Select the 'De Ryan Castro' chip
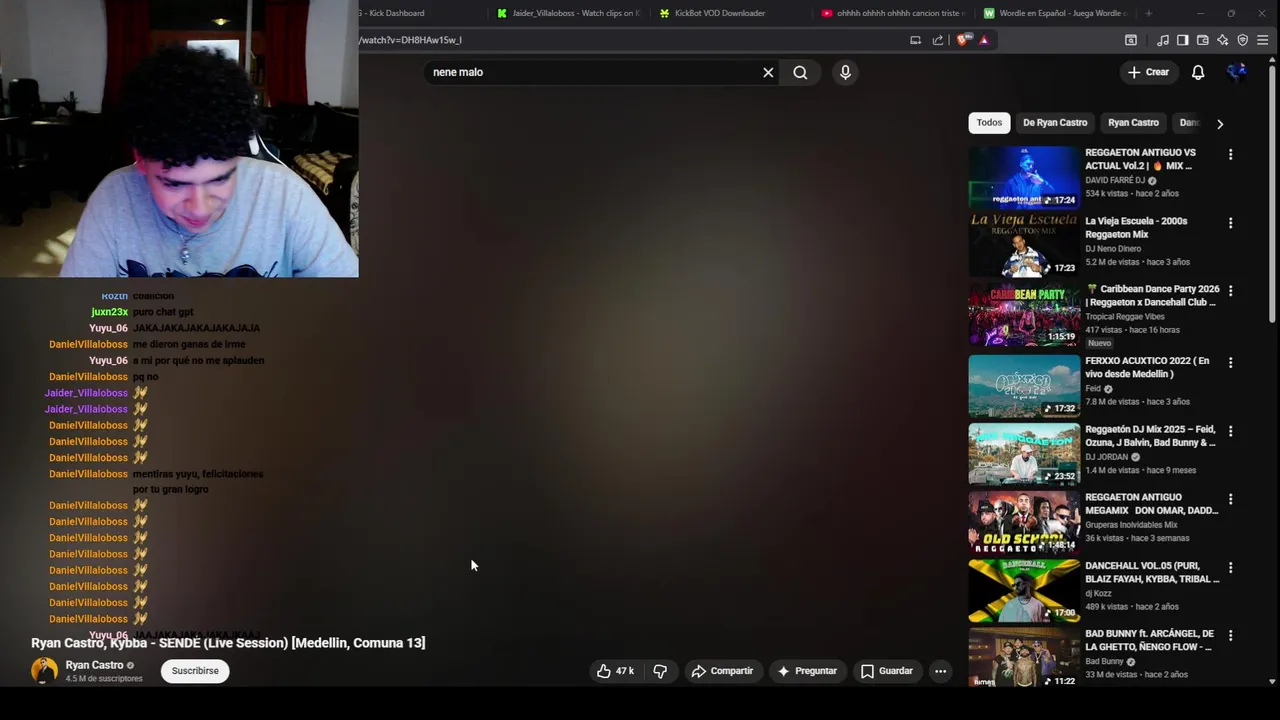 click(x=1055, y=123)
